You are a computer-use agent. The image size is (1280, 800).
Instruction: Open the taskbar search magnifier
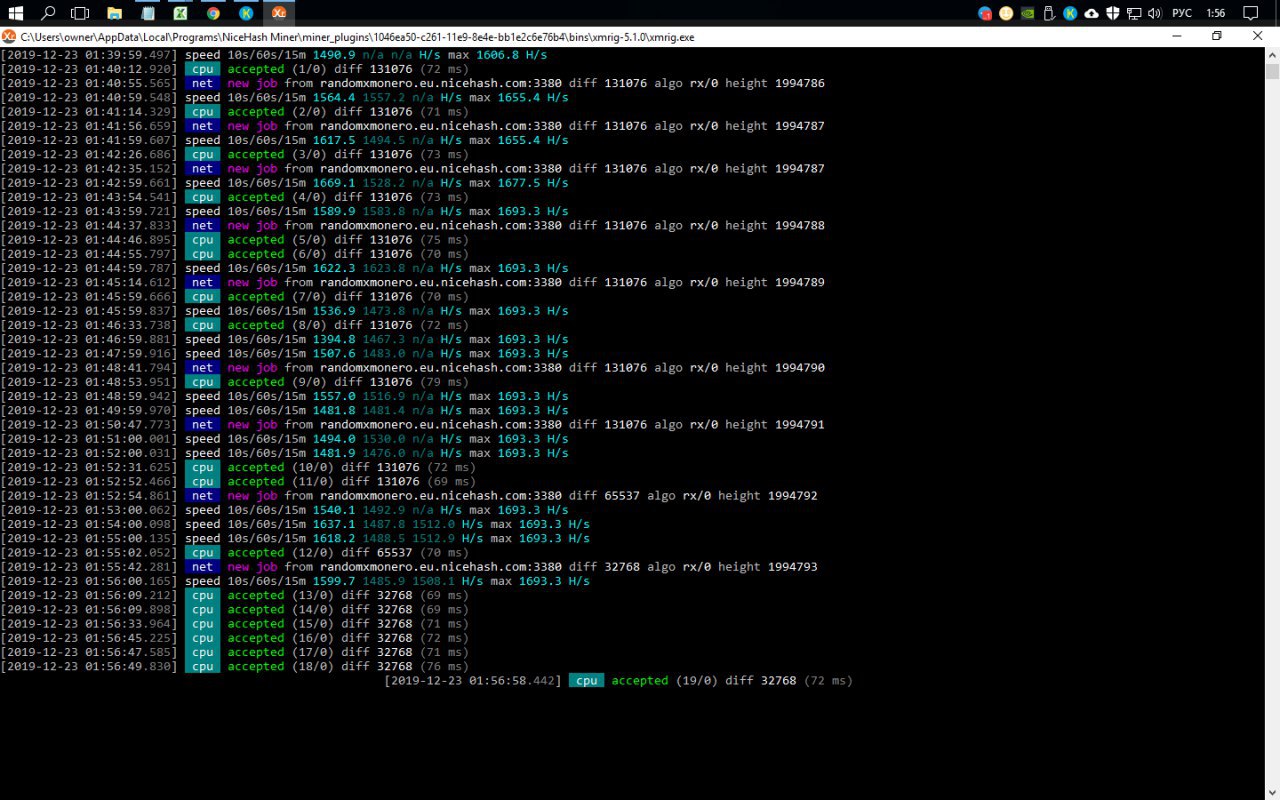pyautogui.click(x=48, y=13)
